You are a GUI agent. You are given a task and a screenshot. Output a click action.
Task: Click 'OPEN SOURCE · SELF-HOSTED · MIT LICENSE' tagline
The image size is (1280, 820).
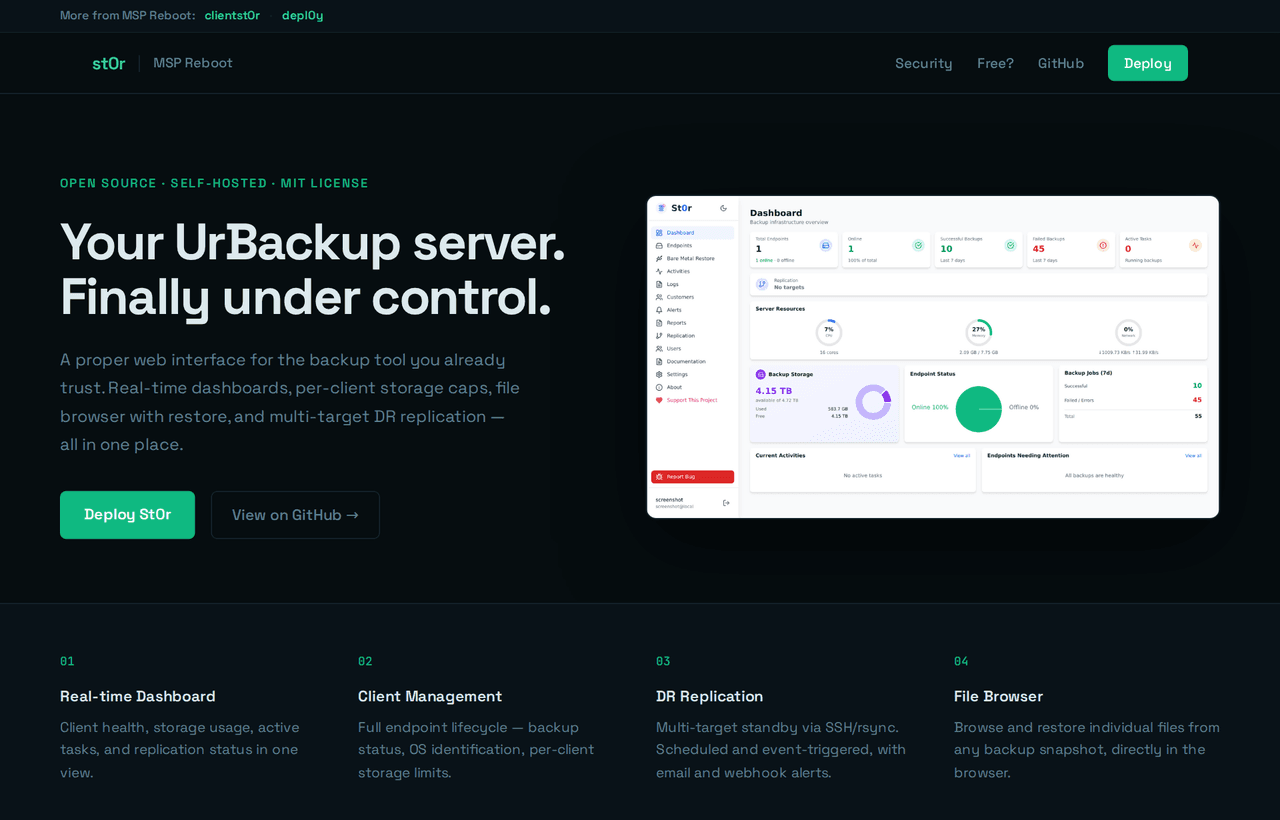pyautogui.click(x=214, y=183)
